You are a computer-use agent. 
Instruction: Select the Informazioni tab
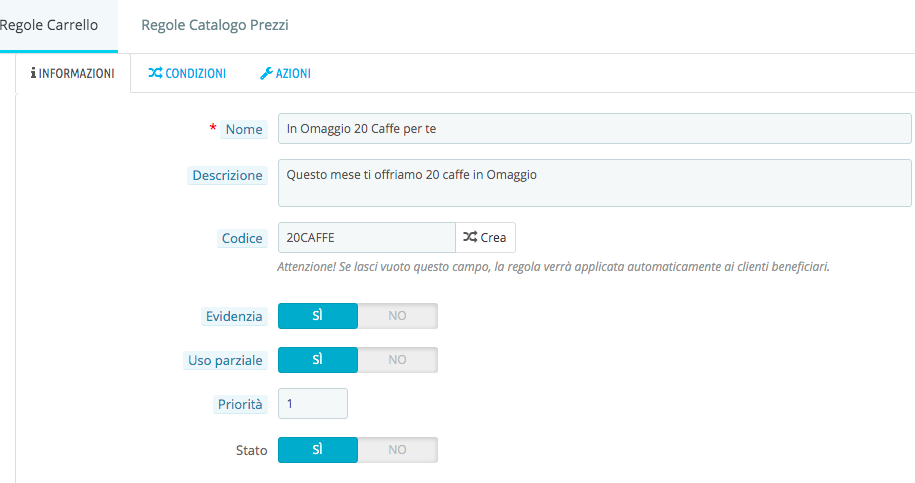[x=73, y=73]
